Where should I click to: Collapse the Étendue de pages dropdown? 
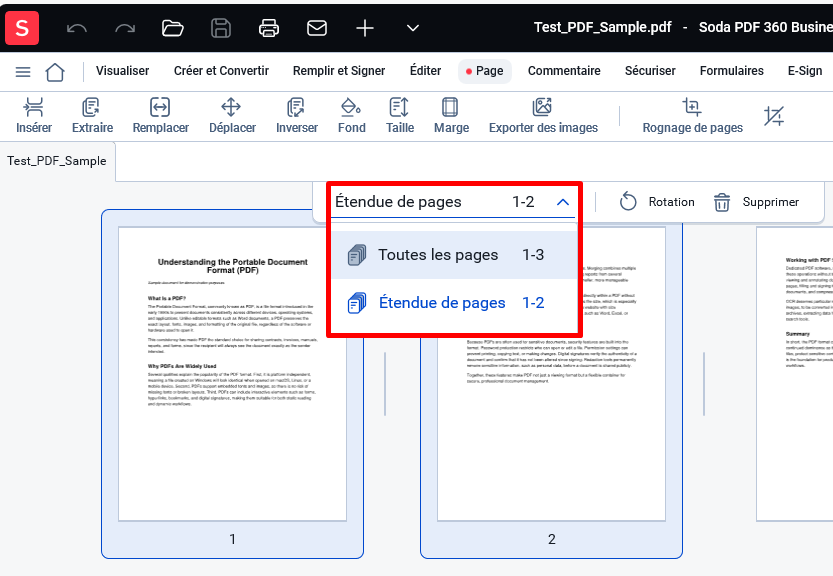563,202
